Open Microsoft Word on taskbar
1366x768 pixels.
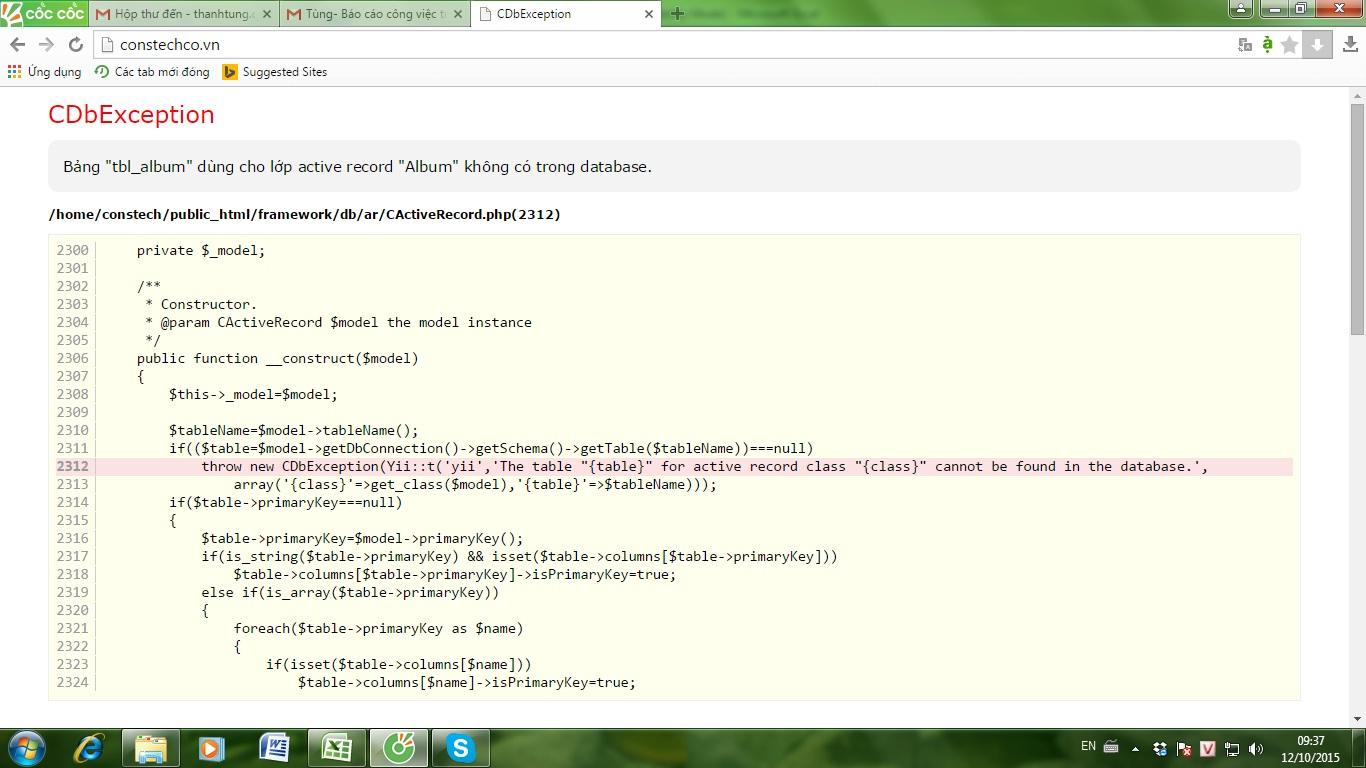pos(275,747)
